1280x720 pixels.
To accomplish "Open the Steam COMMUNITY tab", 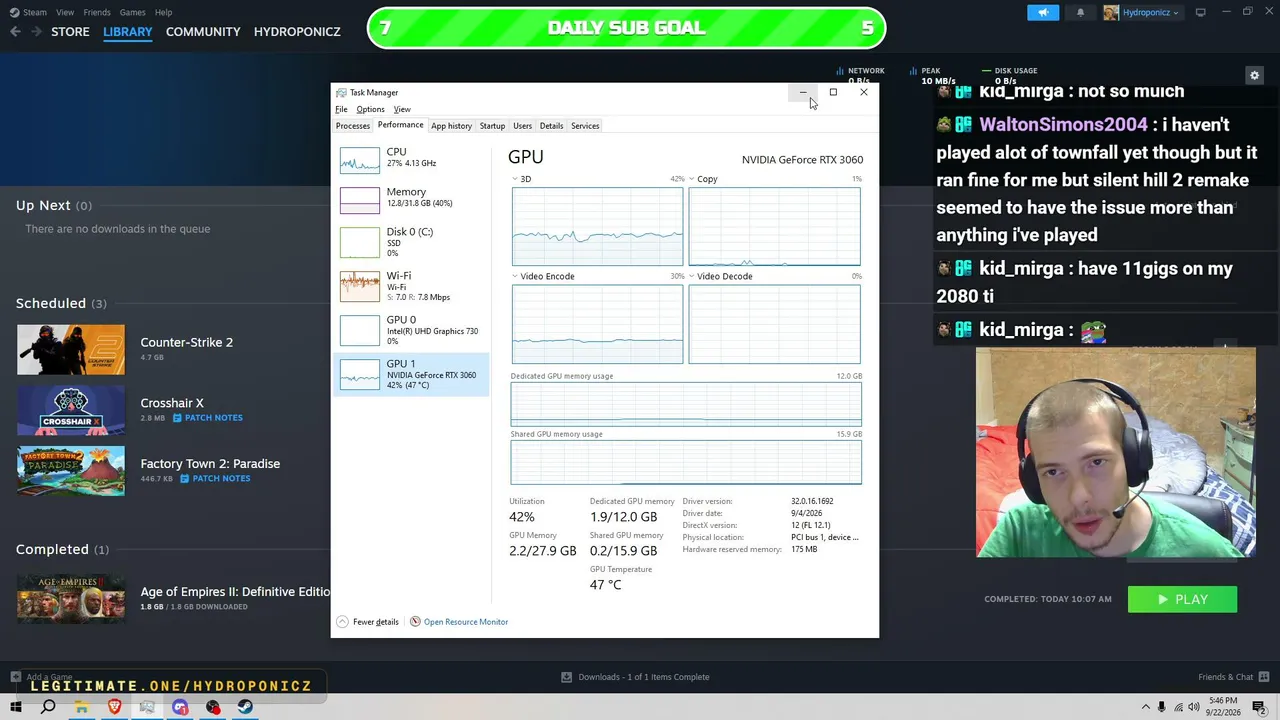I will click(203, 32).
